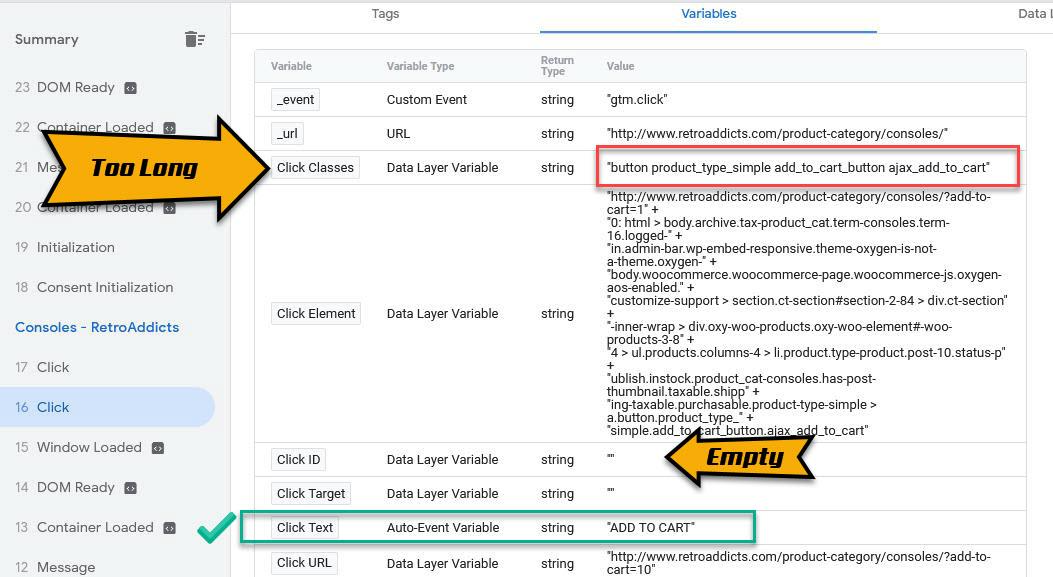Click the Click URL variable button
The width and height of the screenshot is (1053, 577).
304,562
